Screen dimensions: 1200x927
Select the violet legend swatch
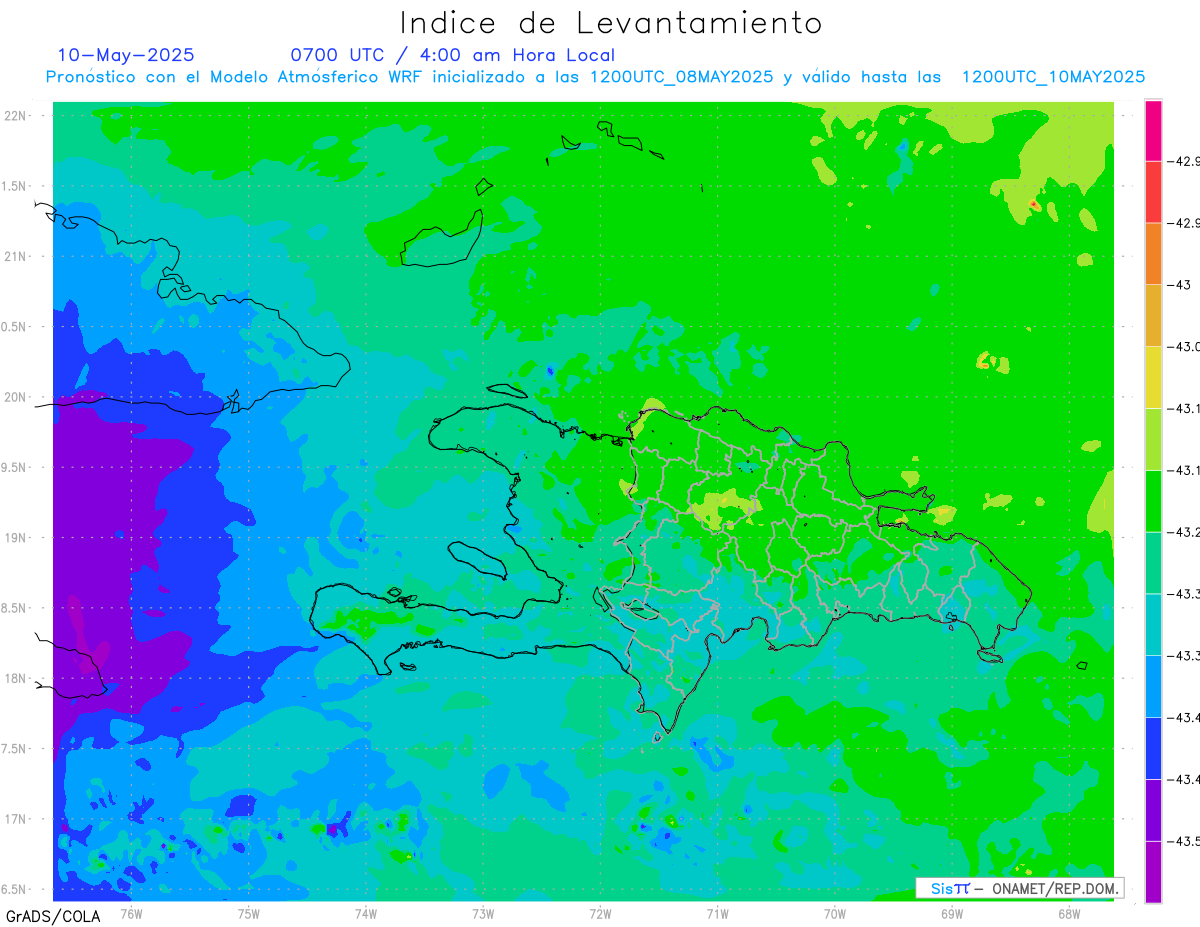[x=1153, y=810]
